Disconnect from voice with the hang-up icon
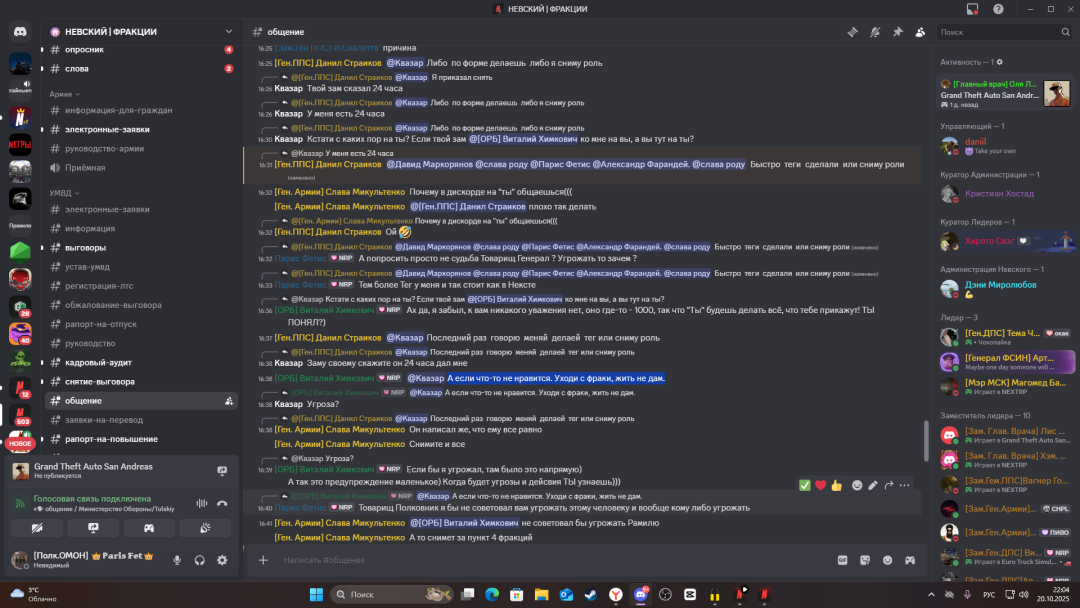Viewport: 1080px width, 608px height. coord(222,504)
